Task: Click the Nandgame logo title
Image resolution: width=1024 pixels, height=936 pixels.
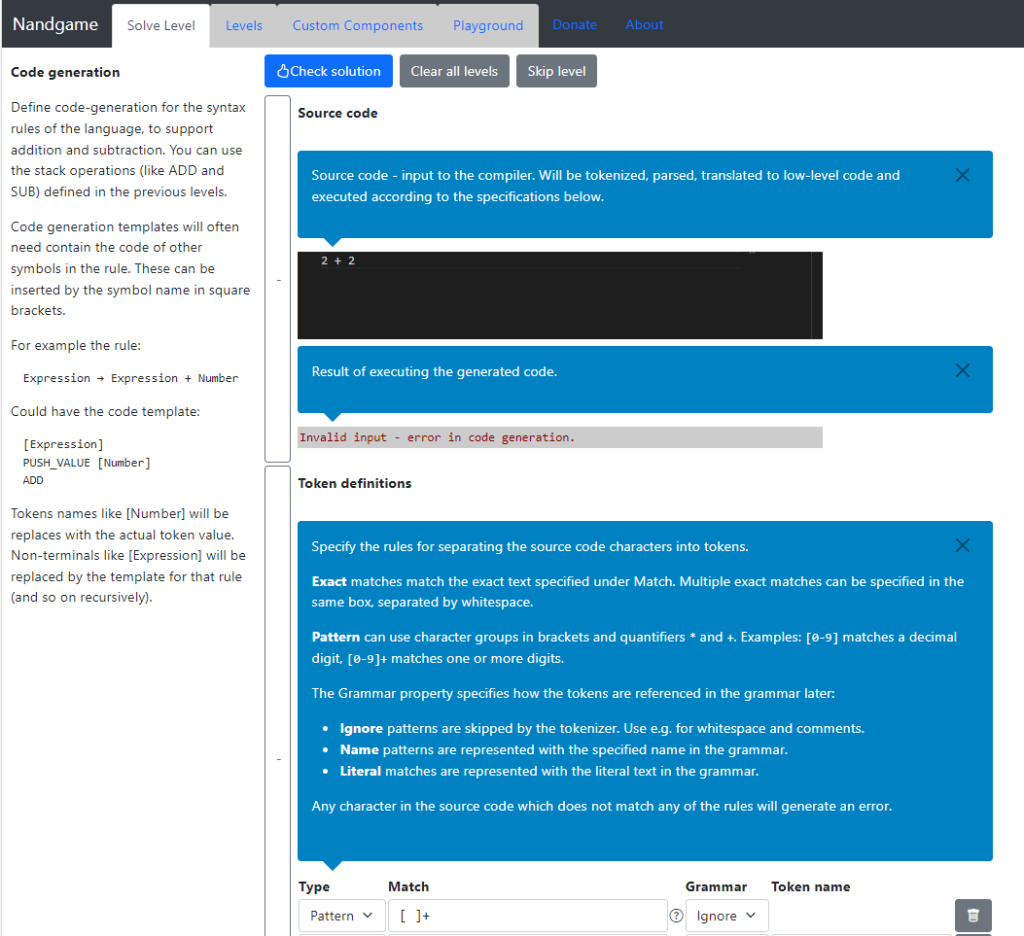Action: (x=55, y=25)
